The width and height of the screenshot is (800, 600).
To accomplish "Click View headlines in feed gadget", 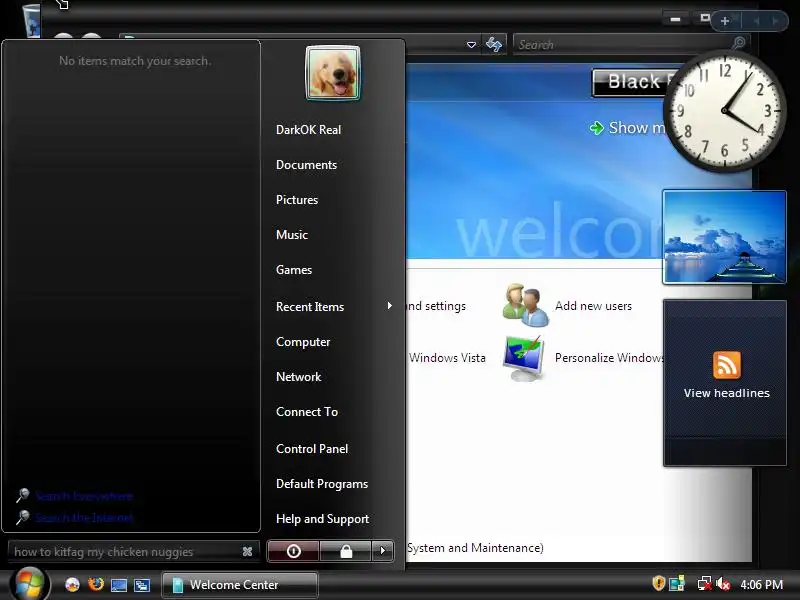I will click(727, 393).
